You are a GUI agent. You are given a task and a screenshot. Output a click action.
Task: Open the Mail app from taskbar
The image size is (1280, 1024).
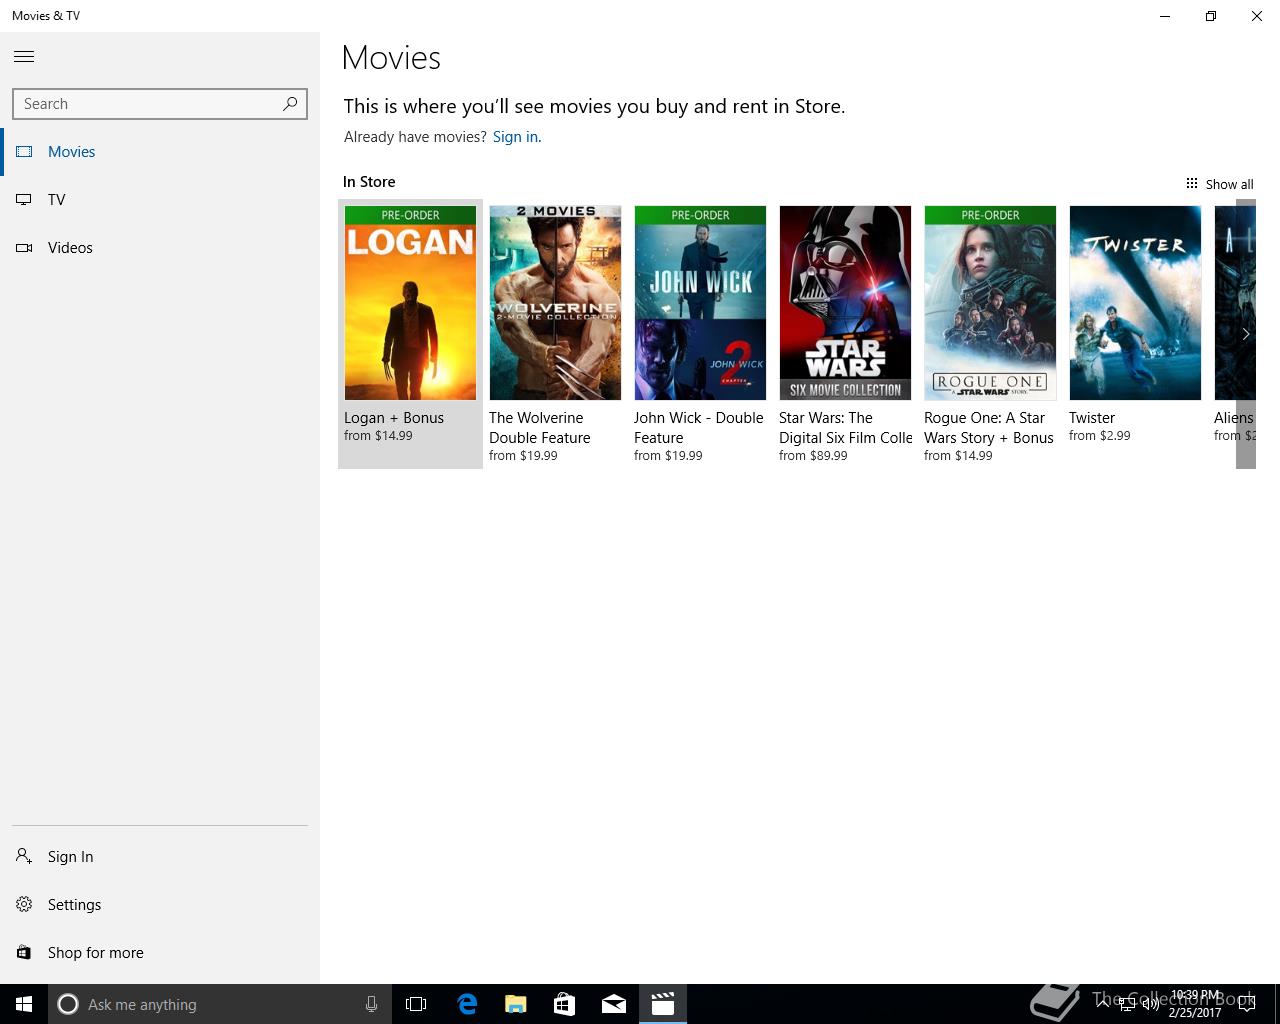coord(614,1004)
